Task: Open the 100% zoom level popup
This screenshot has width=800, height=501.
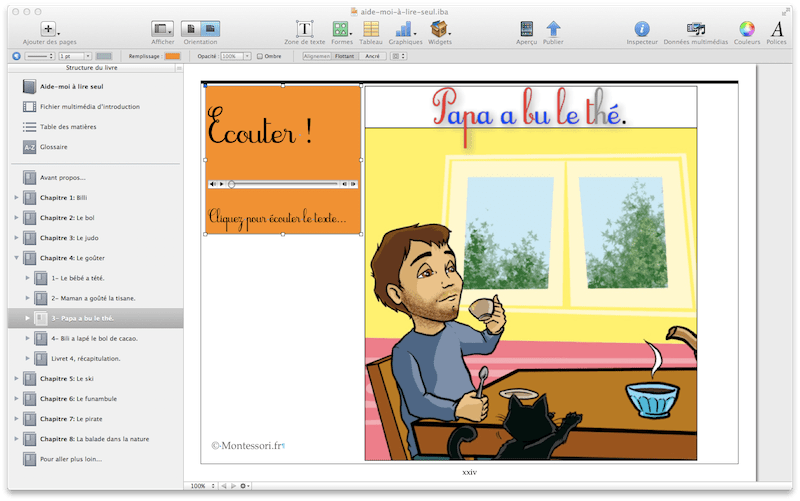Action: (x=202, y=486)
